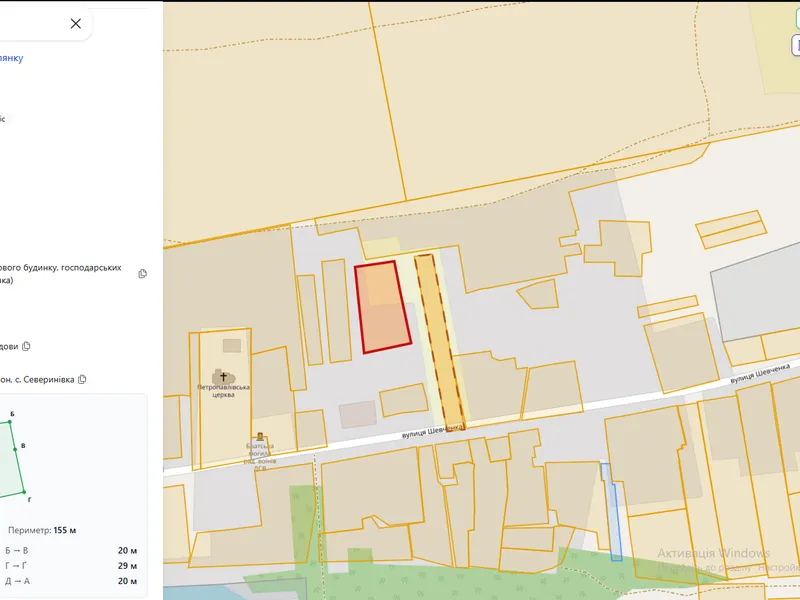Click the 'Периметр: 155 м' text

coord(42,530)
